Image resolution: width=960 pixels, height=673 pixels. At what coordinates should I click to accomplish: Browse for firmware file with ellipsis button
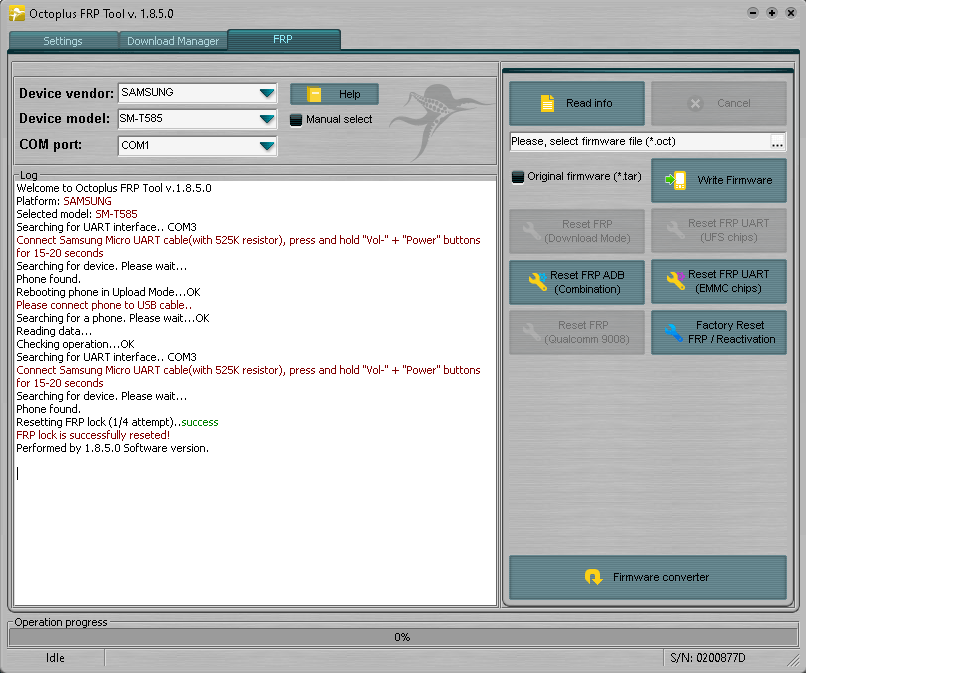click(x=777, y=143)
